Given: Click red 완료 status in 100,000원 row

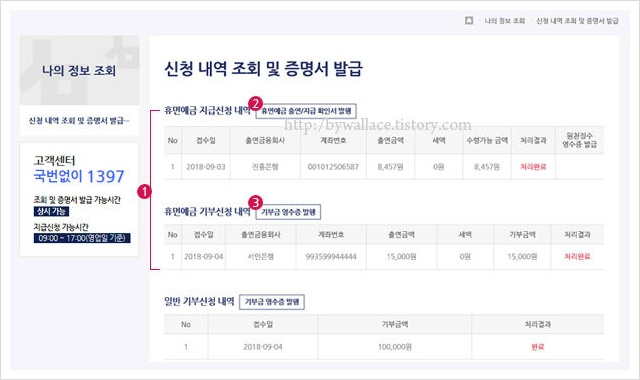Looking at the screenshot, I should click(x=538, y=347).
